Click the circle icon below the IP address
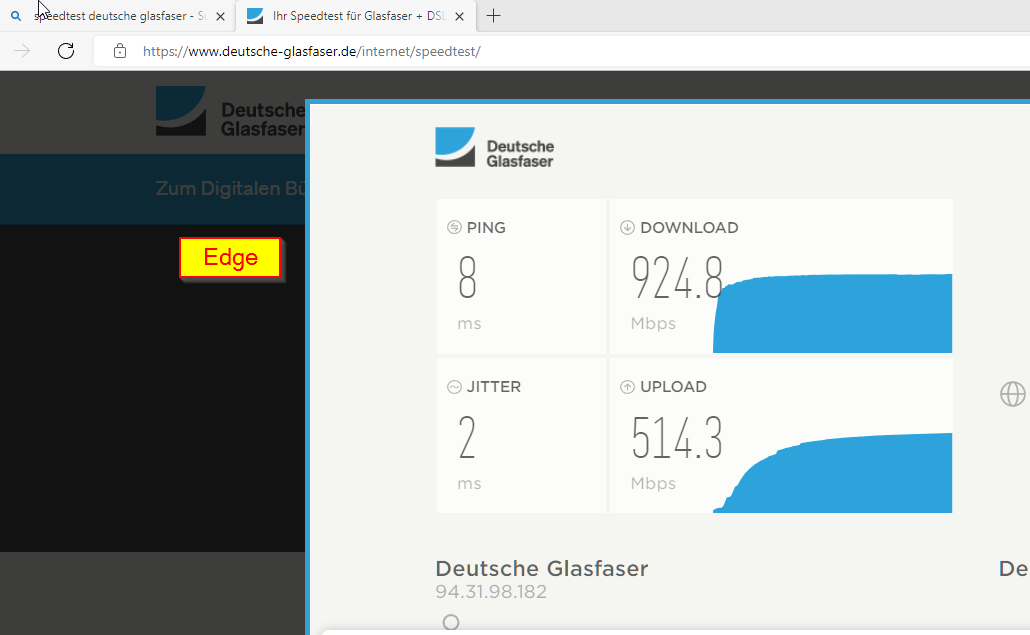 451,622
